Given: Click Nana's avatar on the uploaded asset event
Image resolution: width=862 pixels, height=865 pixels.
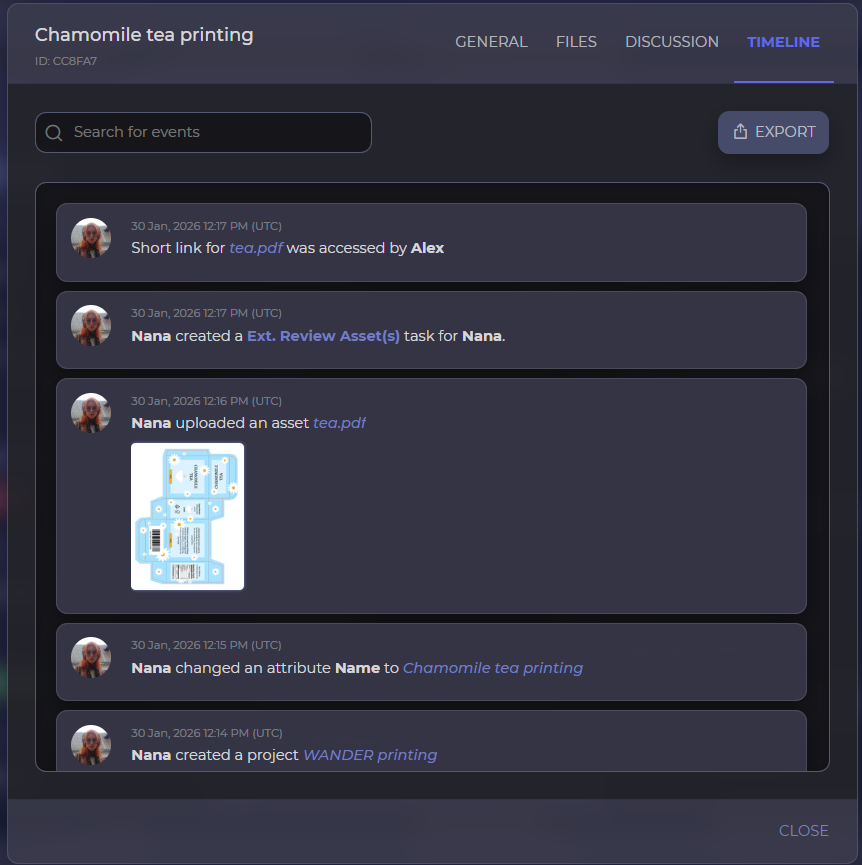Looking at the screenshot, I should click(x=90, y=412).
